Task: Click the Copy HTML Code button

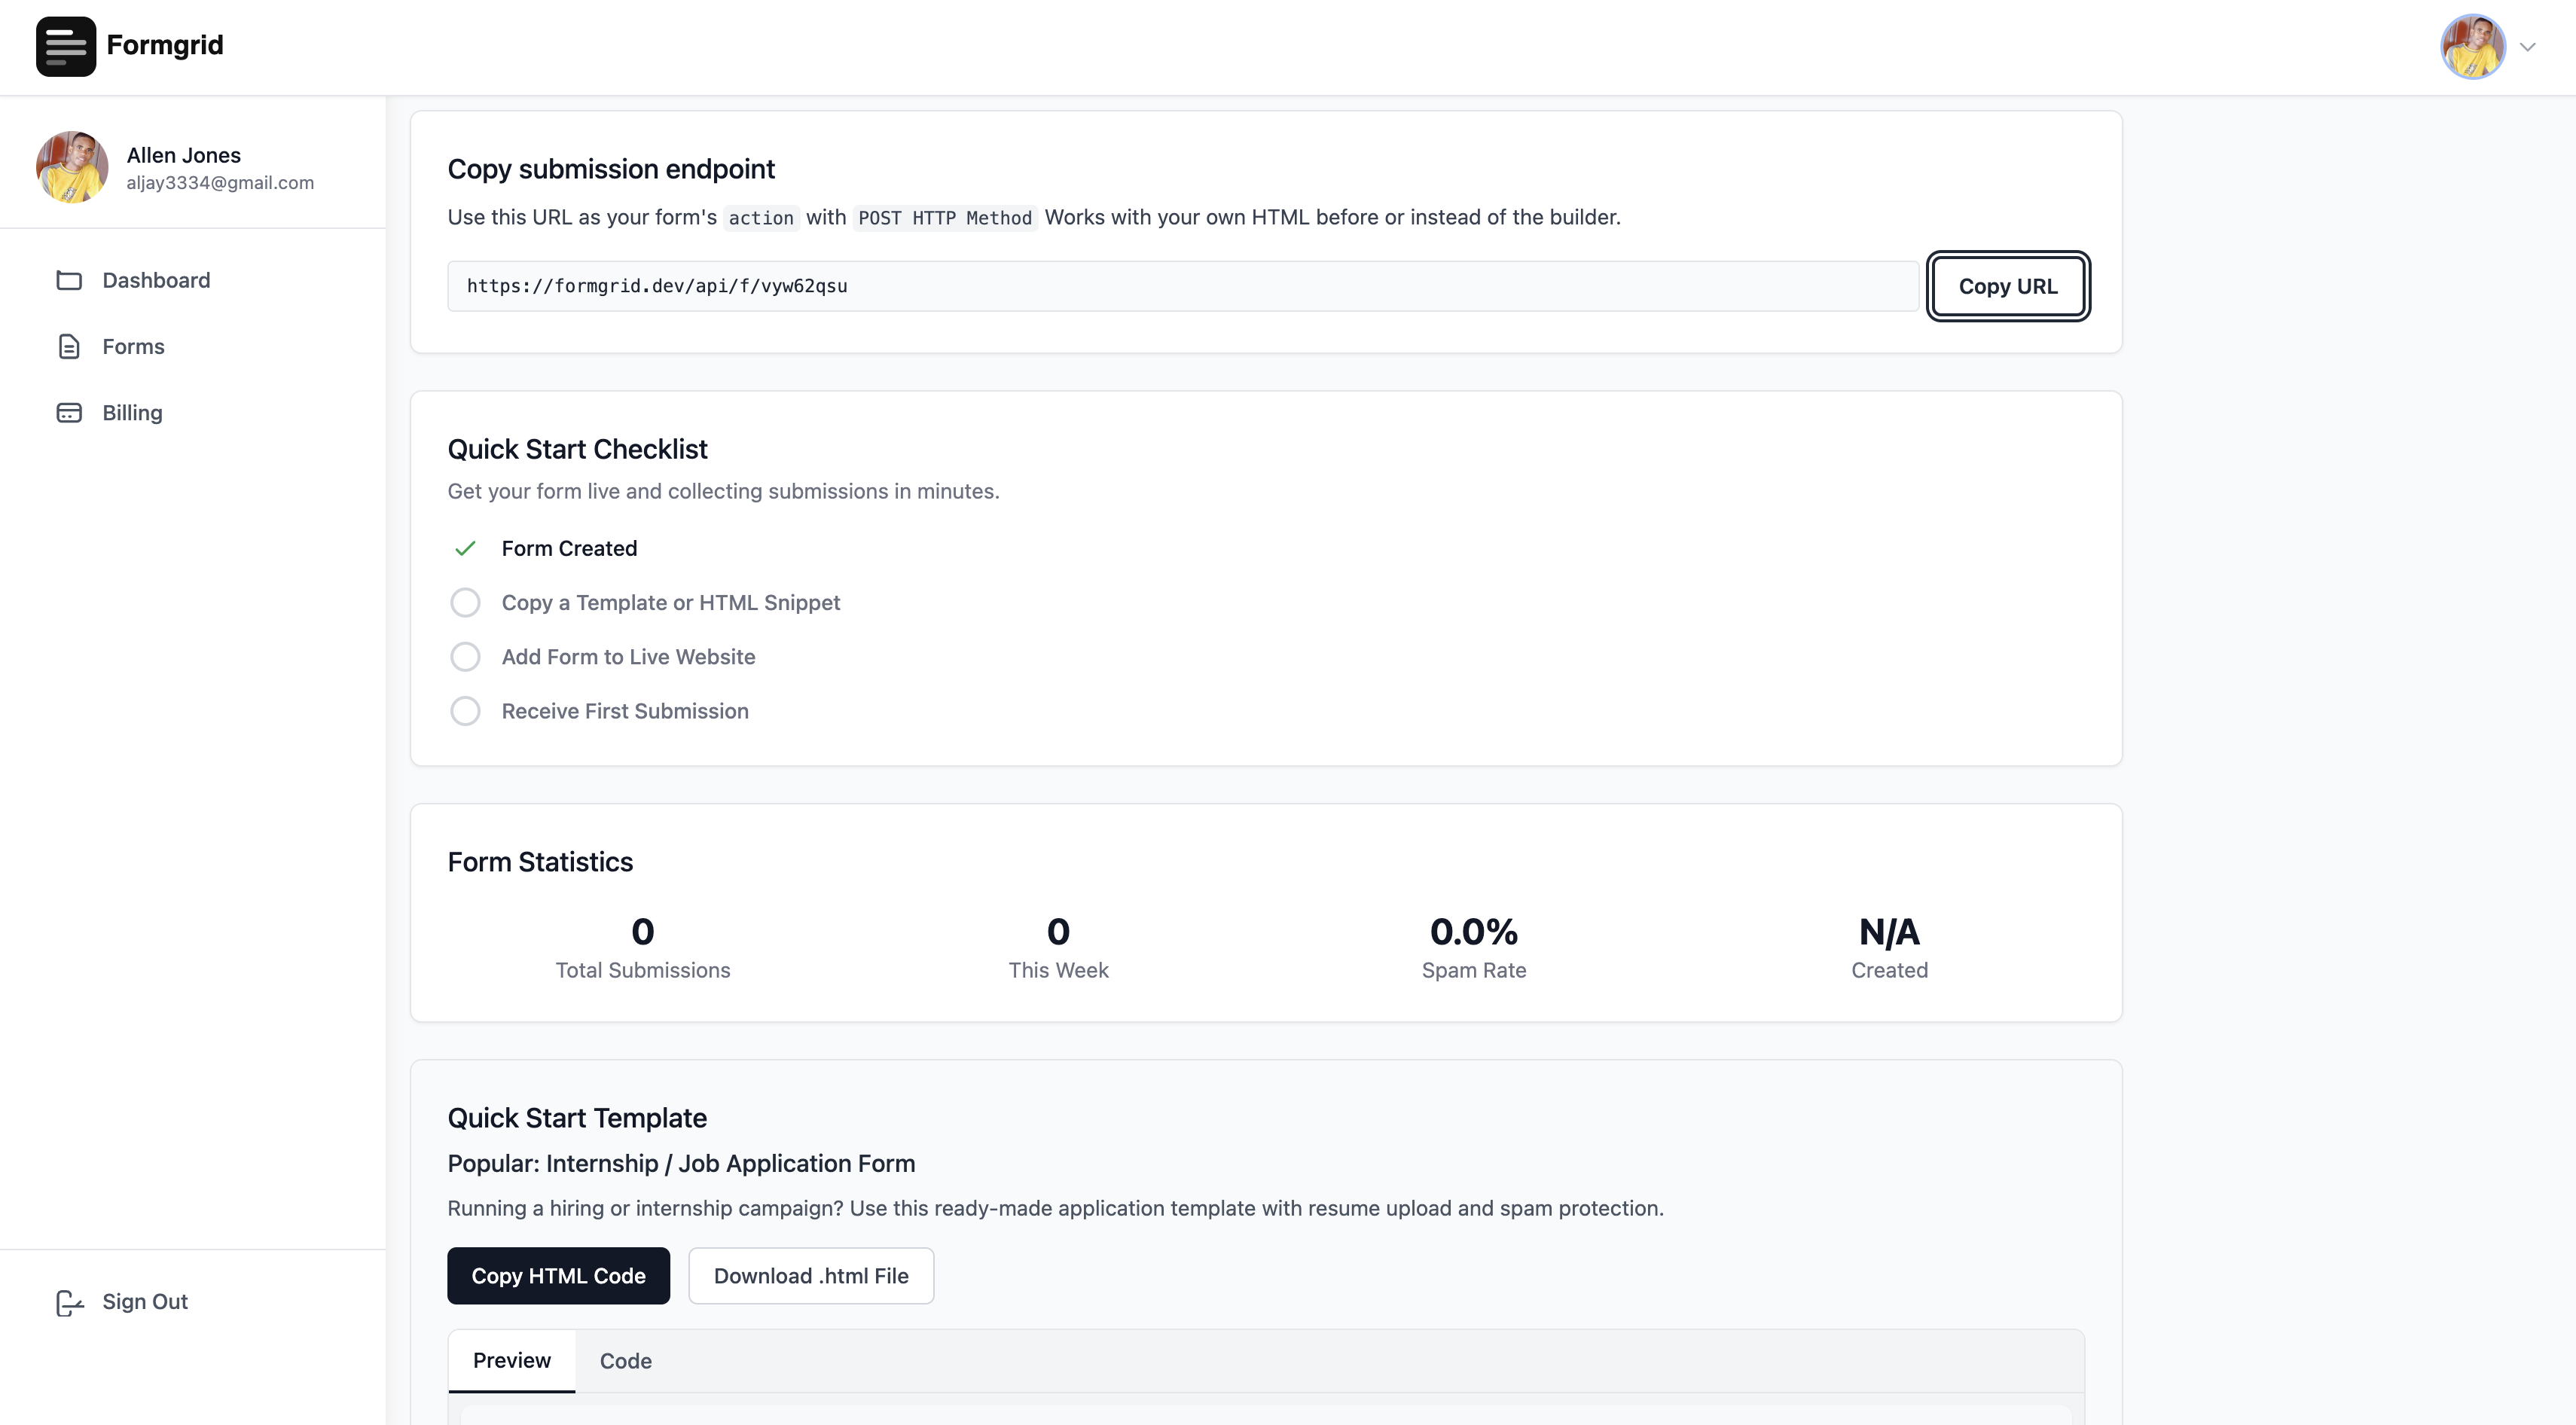Action: click(558, 1276)
